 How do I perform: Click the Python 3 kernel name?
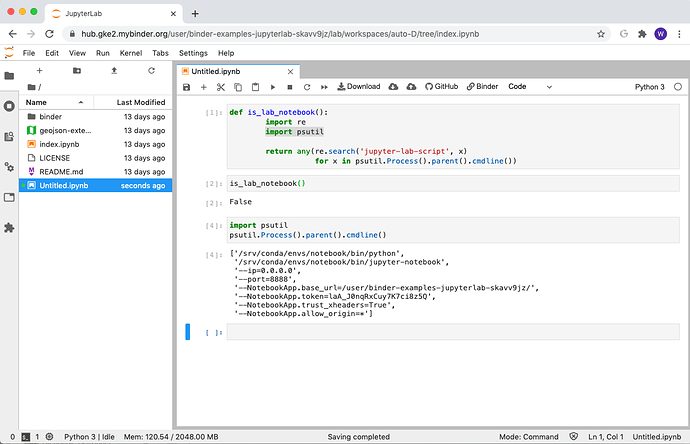tap(650, 87)
